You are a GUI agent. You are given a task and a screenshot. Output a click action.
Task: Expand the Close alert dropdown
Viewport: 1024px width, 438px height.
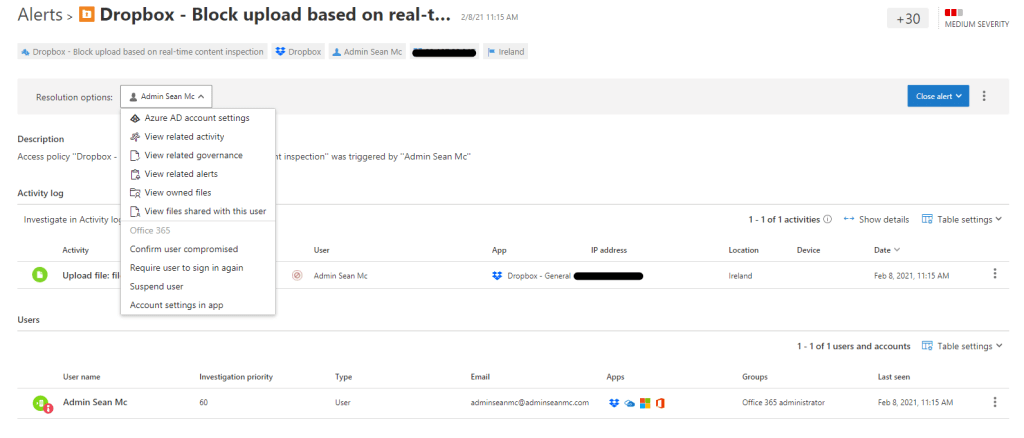939,96
